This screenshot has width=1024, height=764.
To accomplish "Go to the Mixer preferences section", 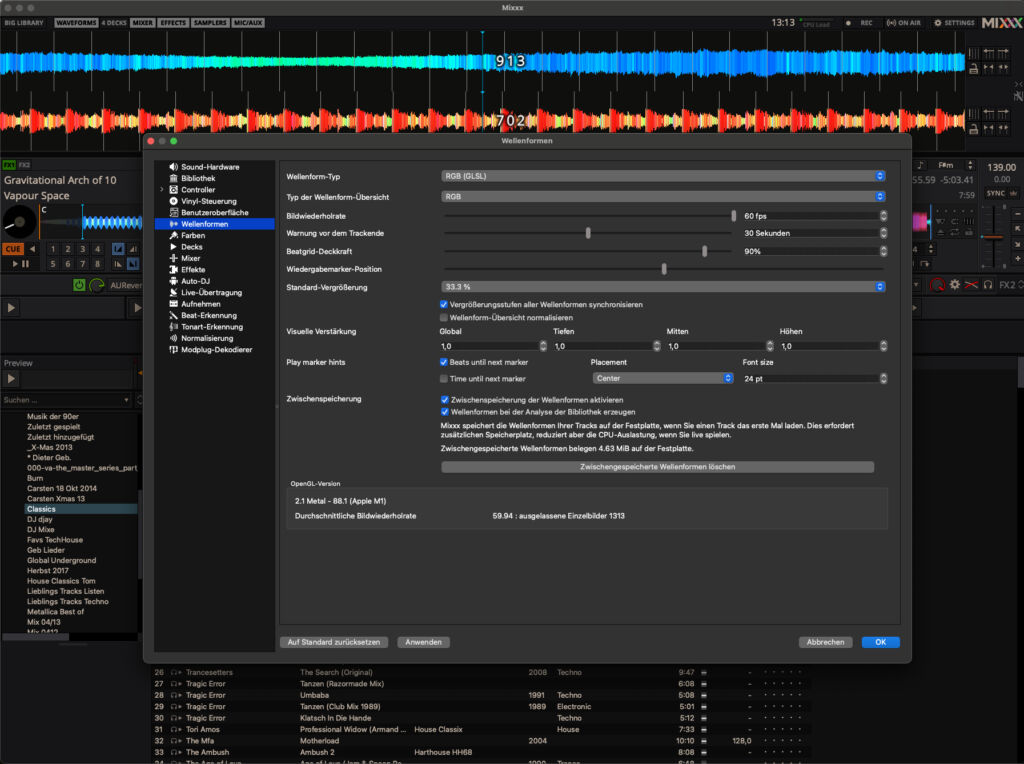I will coord(190,258).
